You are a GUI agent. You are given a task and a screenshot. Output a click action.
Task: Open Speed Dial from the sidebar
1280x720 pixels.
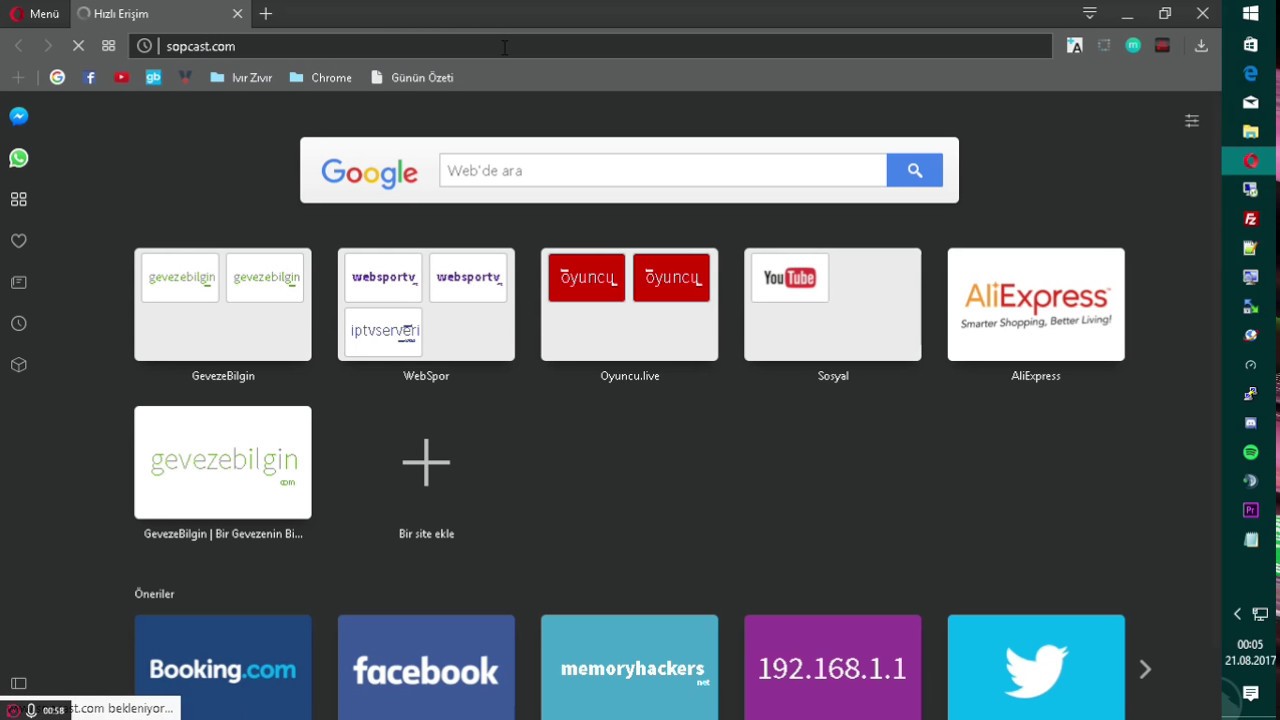click(x=19, y=200)
